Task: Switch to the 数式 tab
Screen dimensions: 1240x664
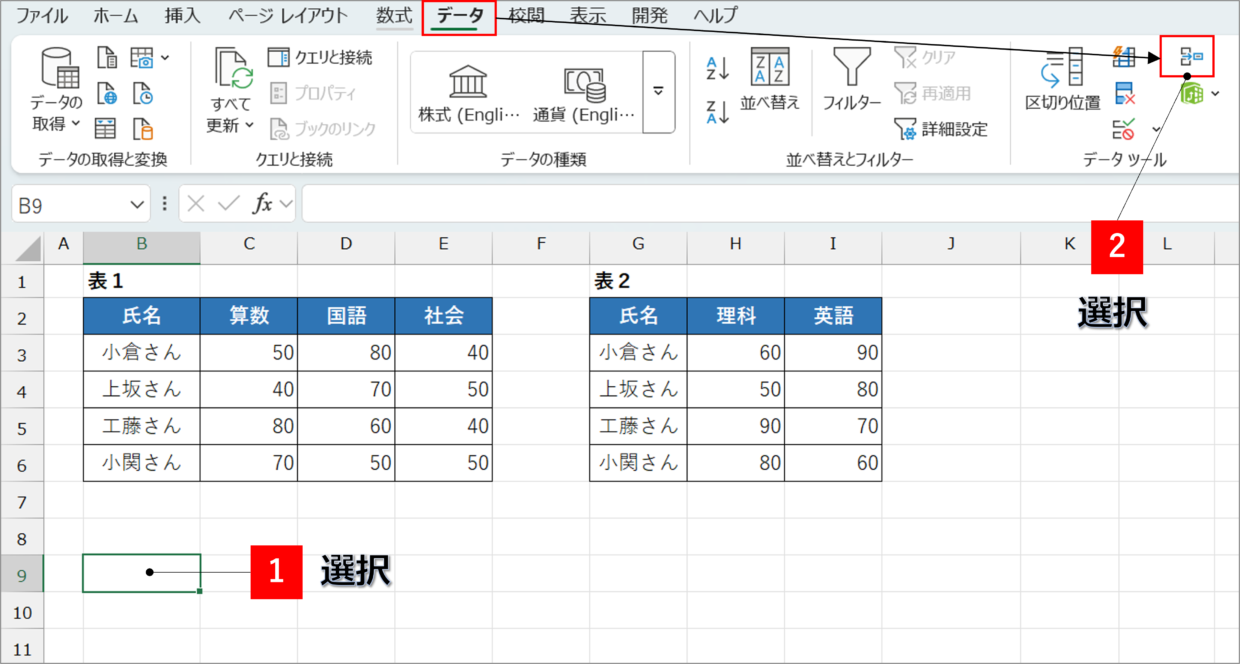Action: [x=394, y=16]
